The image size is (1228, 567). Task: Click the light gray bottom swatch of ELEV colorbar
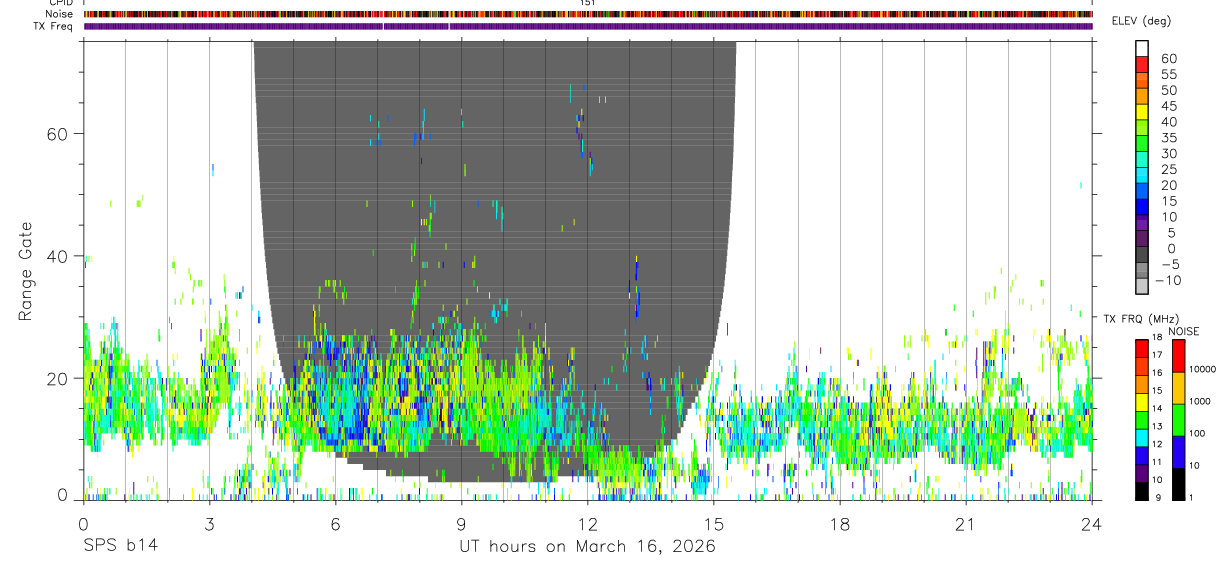coord(1142,286)
